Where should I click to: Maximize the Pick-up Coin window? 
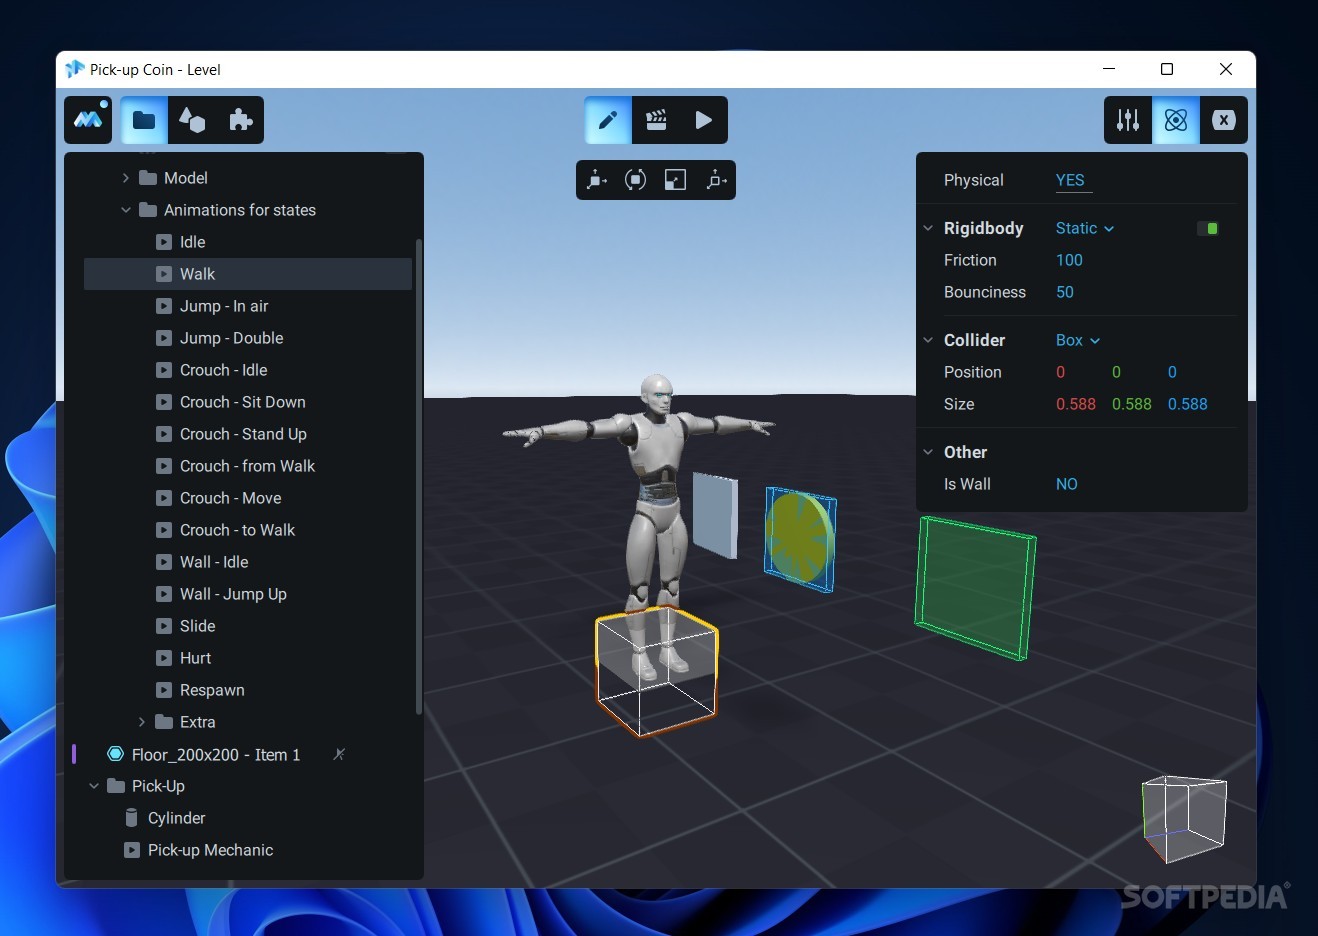(1166, 69)
